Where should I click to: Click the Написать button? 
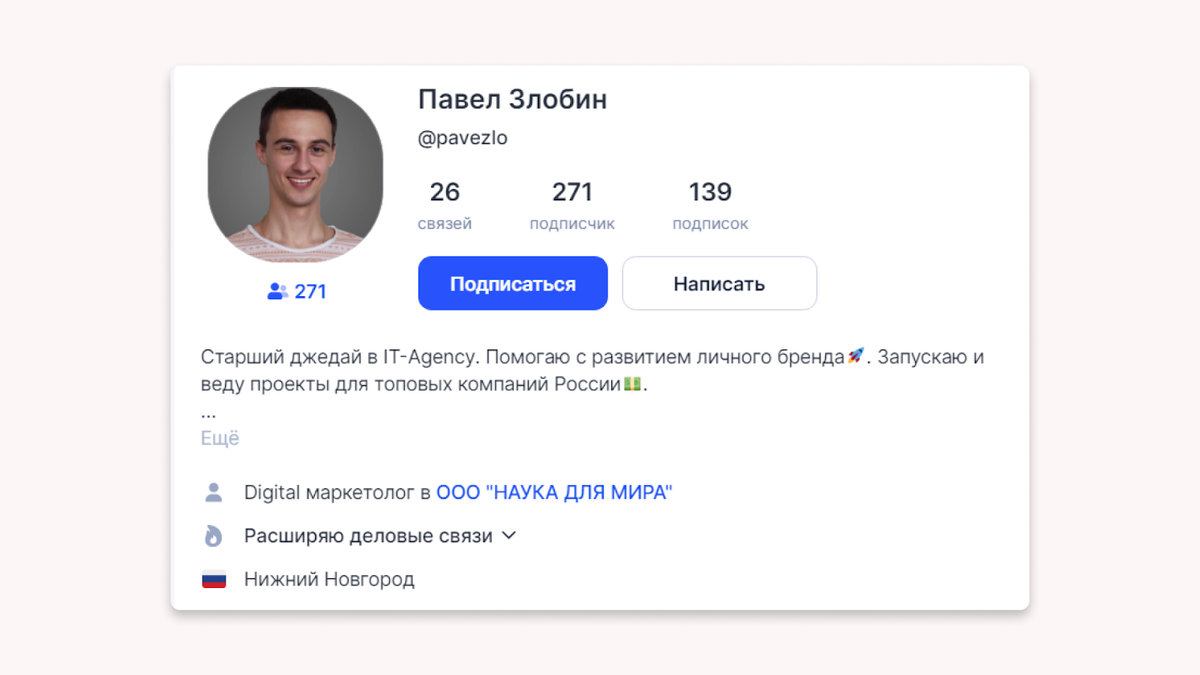(x=719, y=283)
